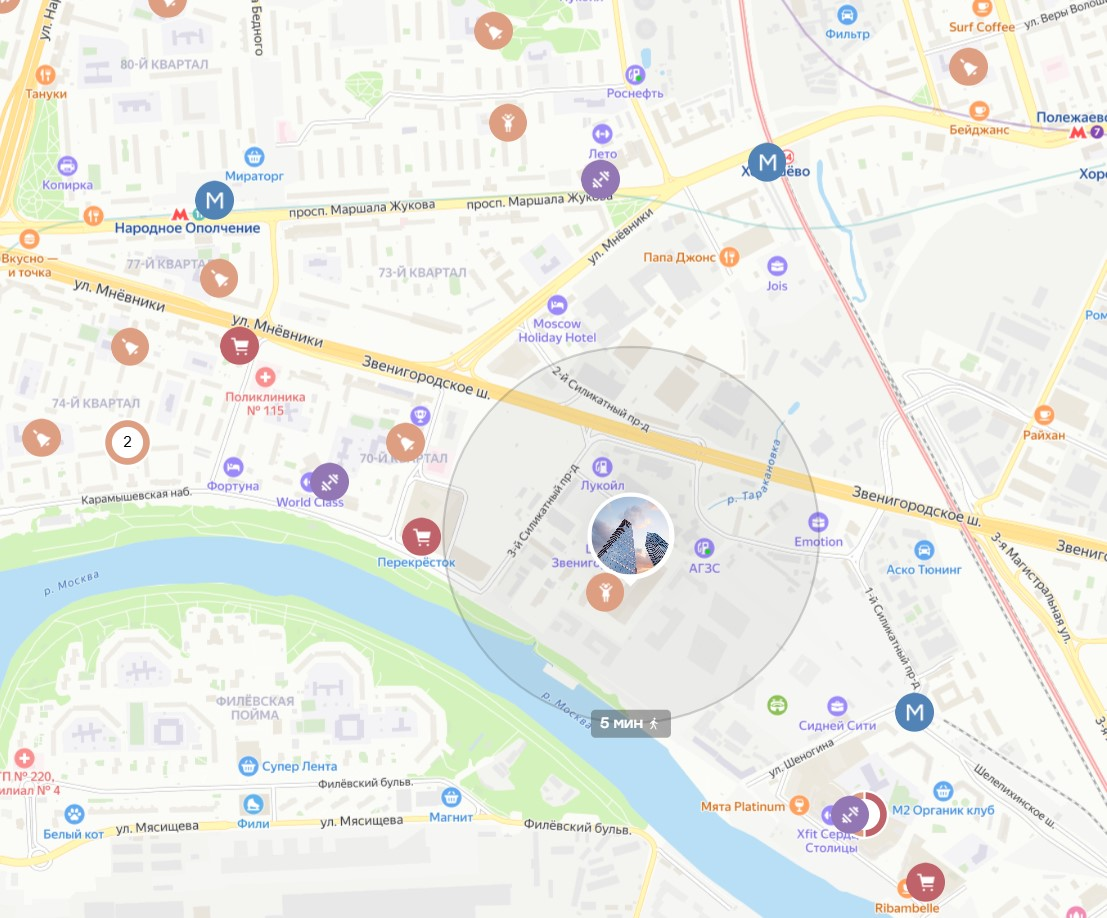The height and width of the screenshot is (918, 1107).
Task: Select the red shopping cart marker above Перекрёсток
Action: point(421,537)
